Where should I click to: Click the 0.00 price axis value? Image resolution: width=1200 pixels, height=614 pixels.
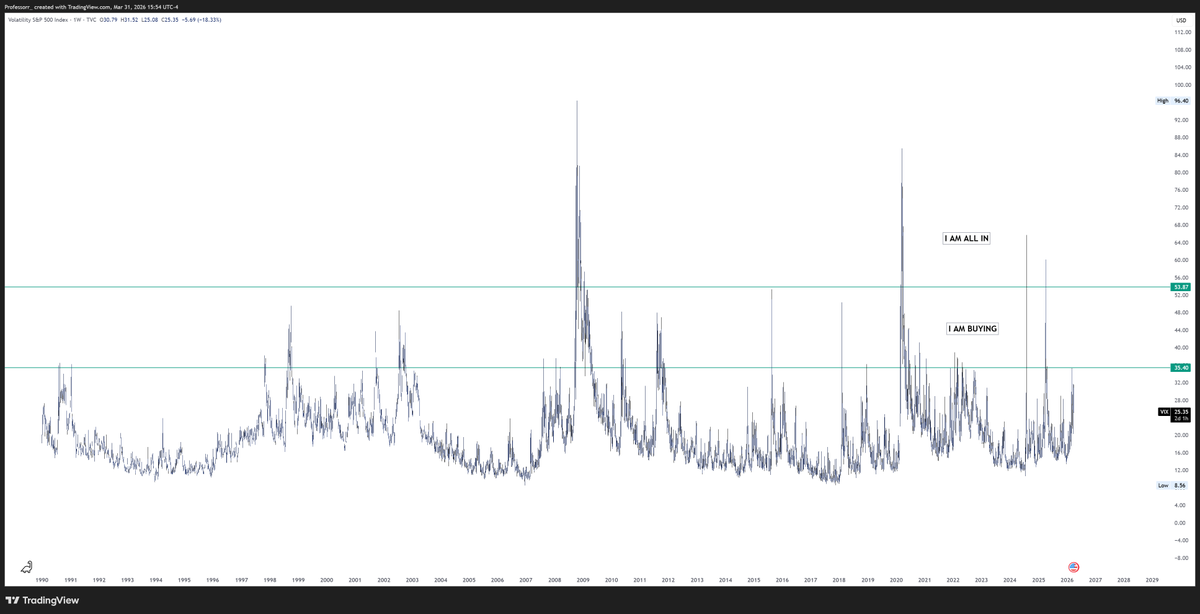(x=1181, y=523)
